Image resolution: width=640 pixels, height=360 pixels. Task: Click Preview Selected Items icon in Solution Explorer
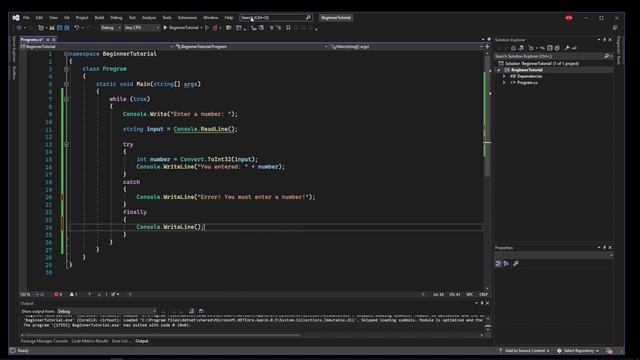[x=574, y=48]
